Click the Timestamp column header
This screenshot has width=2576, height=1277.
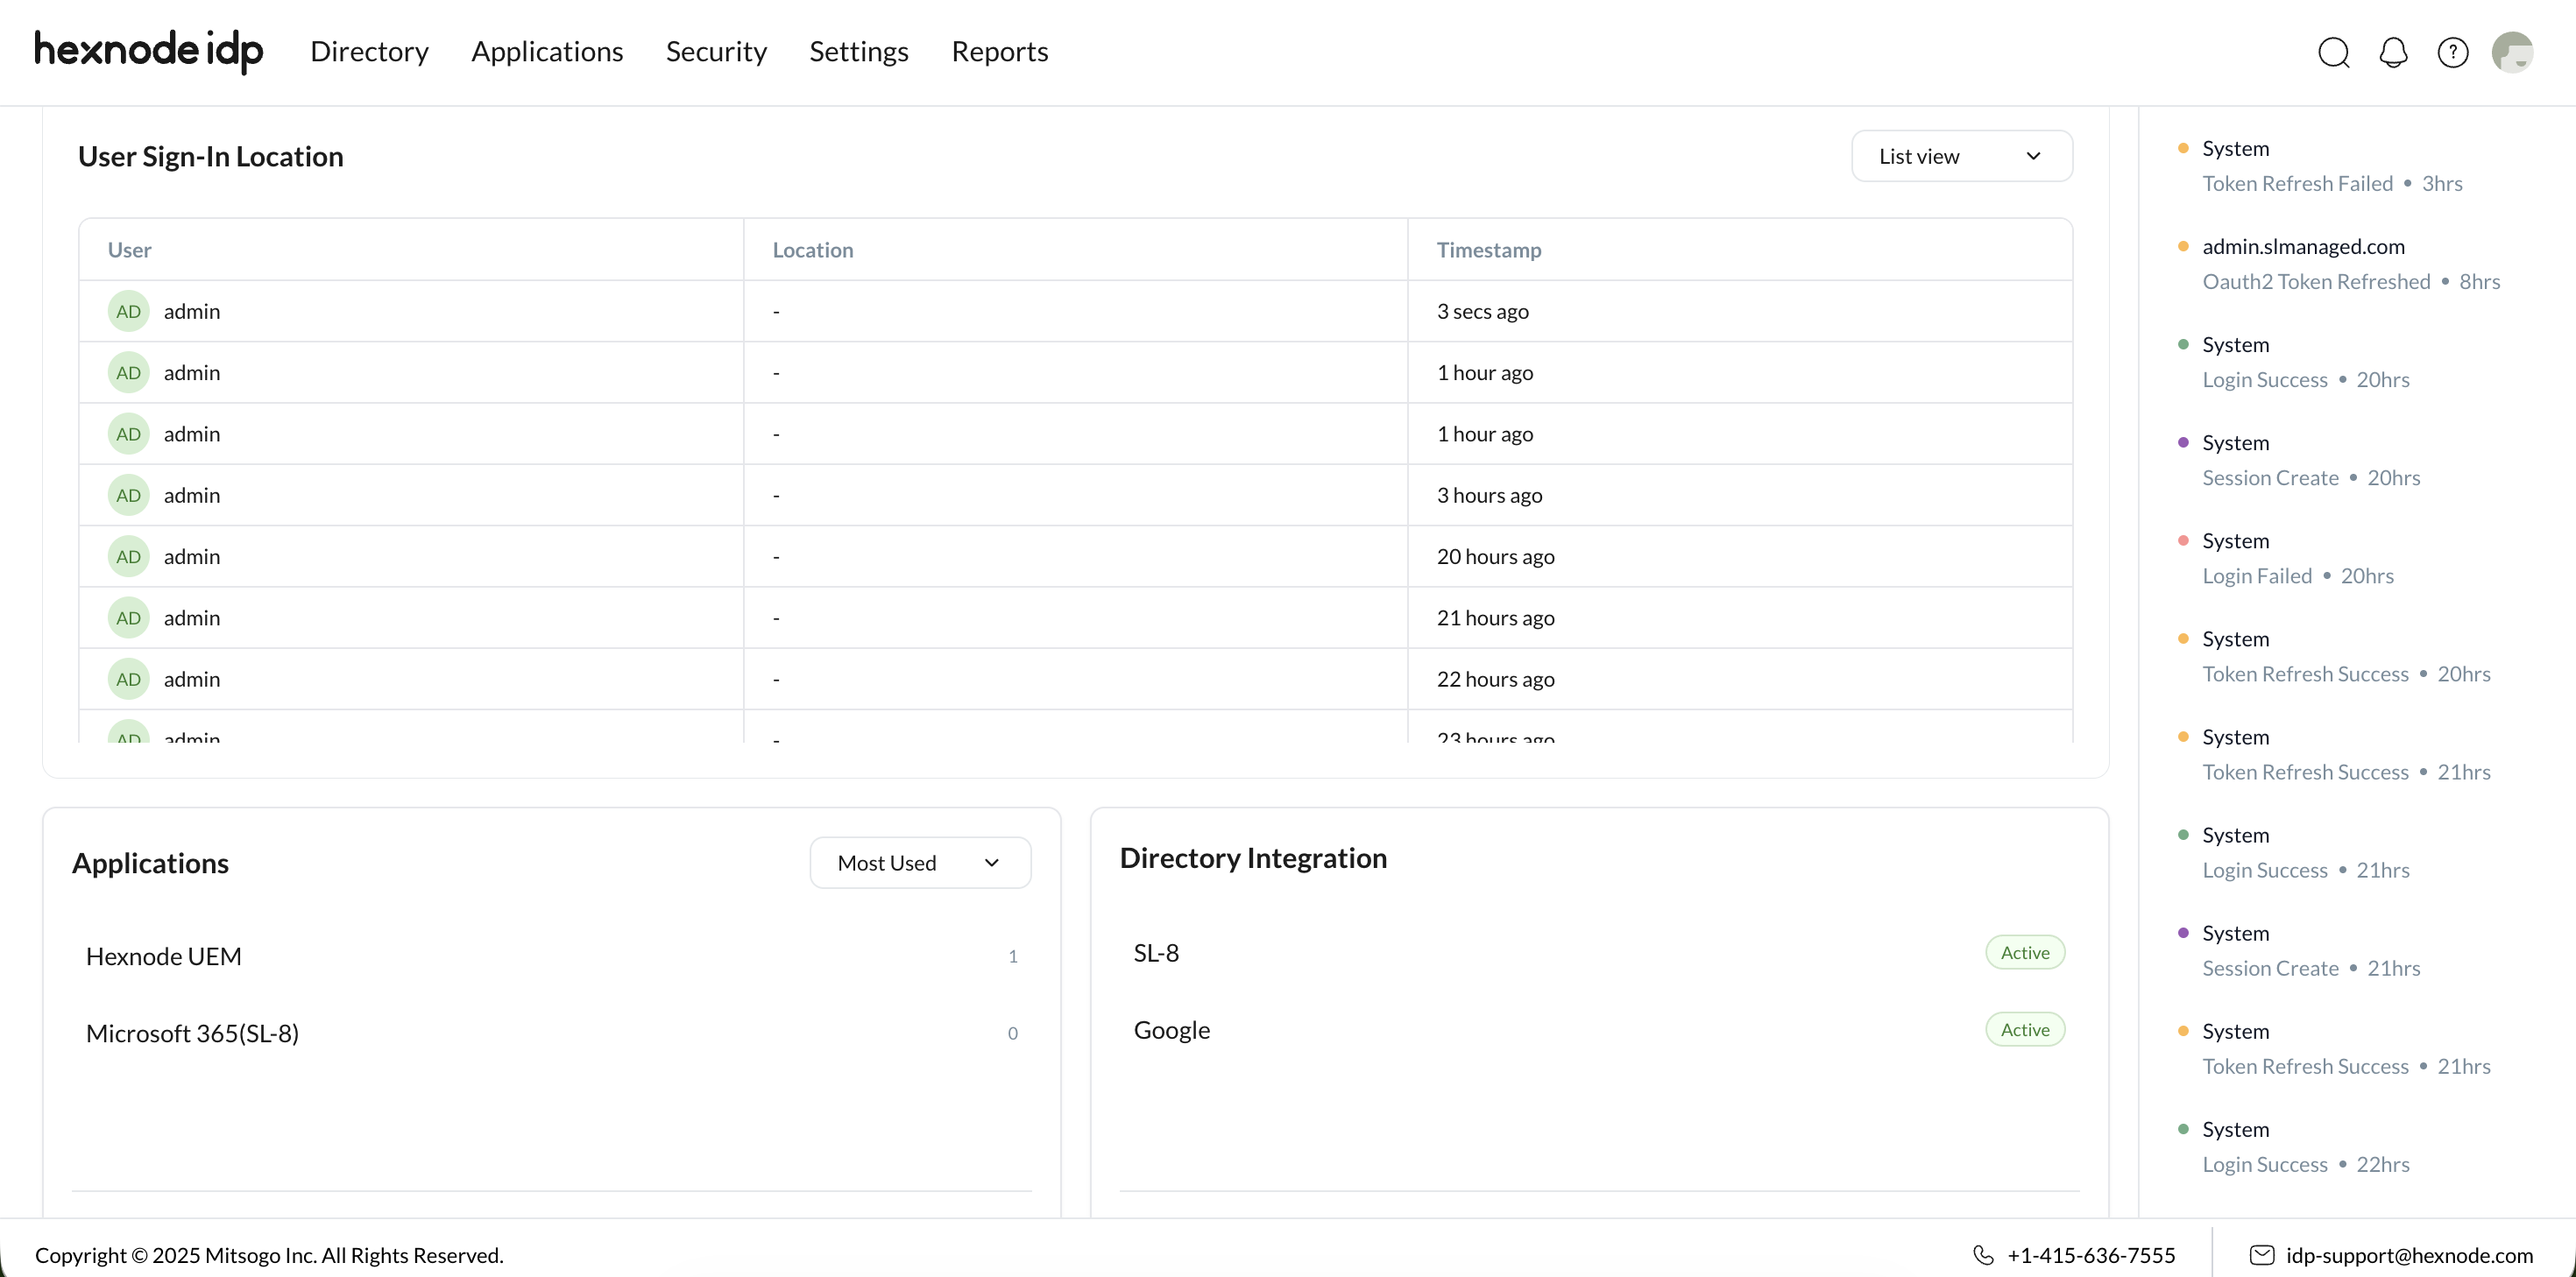[x=1489, y=250]
